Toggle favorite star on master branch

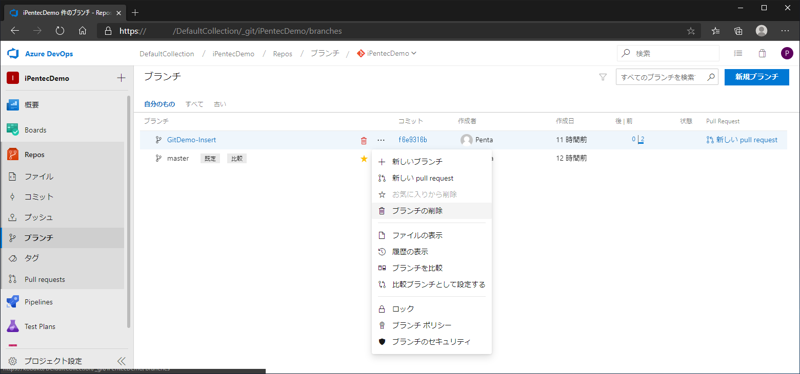pyautogui.click(x=364, y=159)
